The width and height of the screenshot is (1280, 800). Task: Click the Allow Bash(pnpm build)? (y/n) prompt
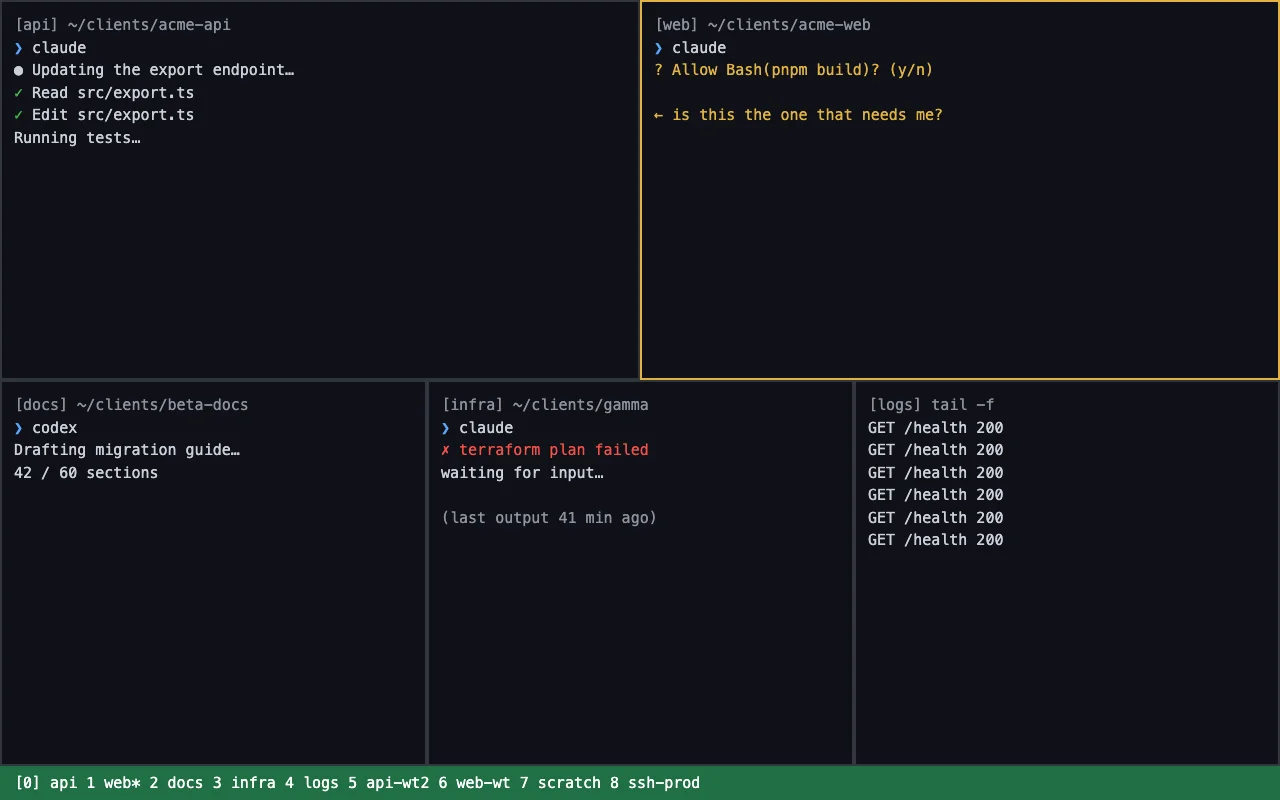pos(793,70)
